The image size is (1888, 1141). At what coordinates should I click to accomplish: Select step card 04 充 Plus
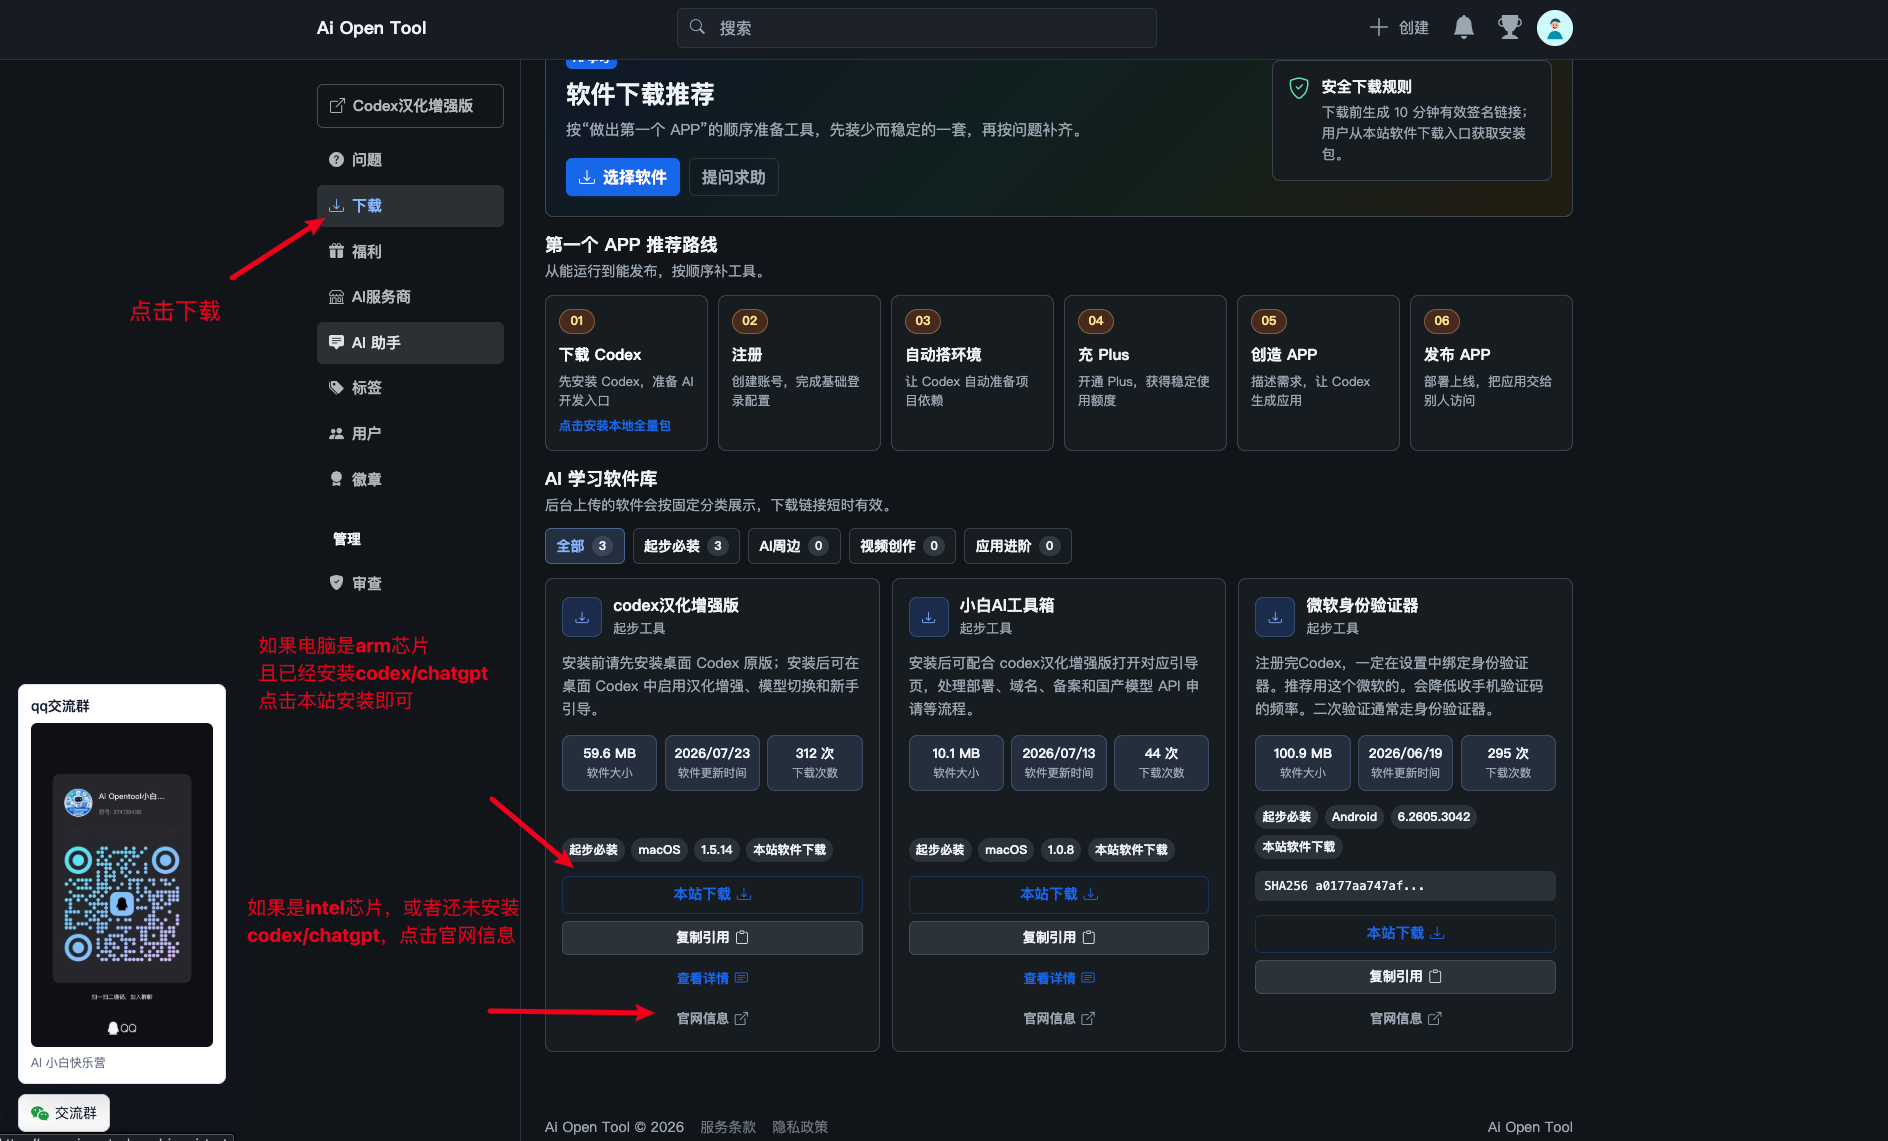pyautogui.click(x=1145, y=373)
